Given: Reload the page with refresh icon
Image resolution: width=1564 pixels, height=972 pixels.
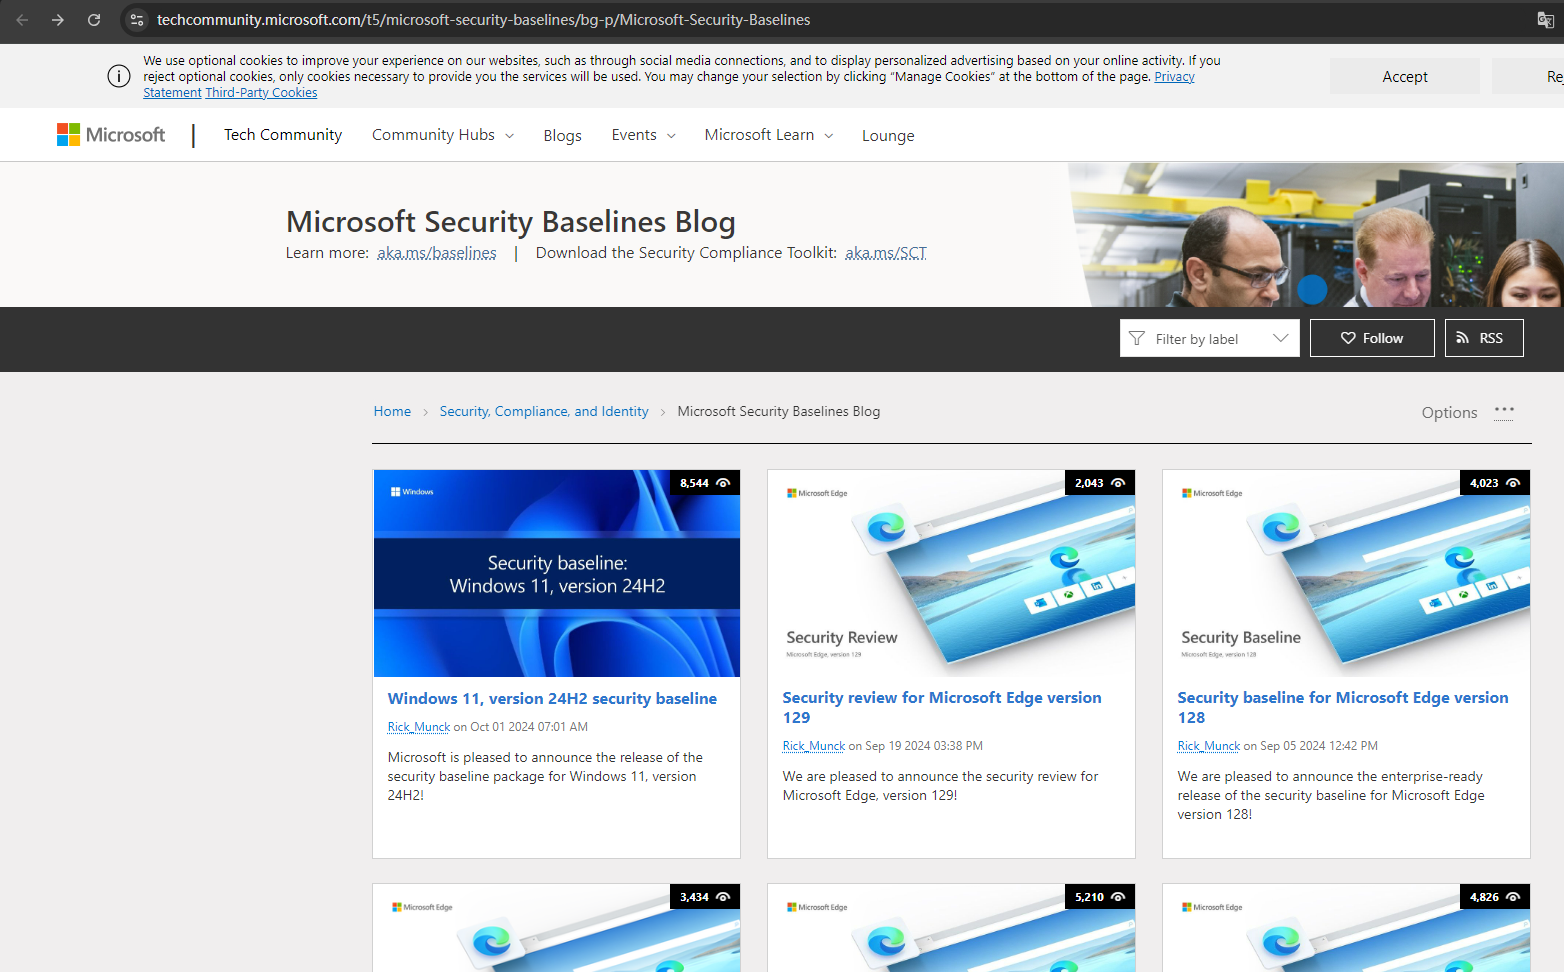Looking at the screenshot, I should [x=94, y=20].
